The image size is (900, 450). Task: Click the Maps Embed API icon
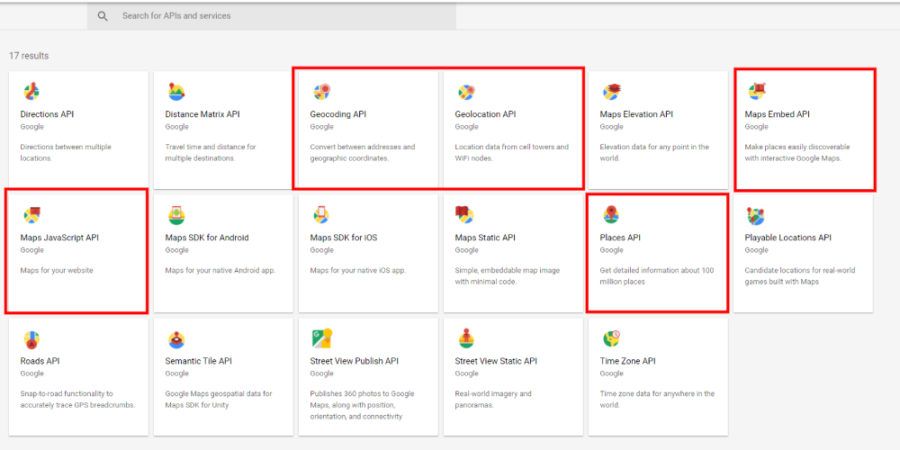point(757,91)
